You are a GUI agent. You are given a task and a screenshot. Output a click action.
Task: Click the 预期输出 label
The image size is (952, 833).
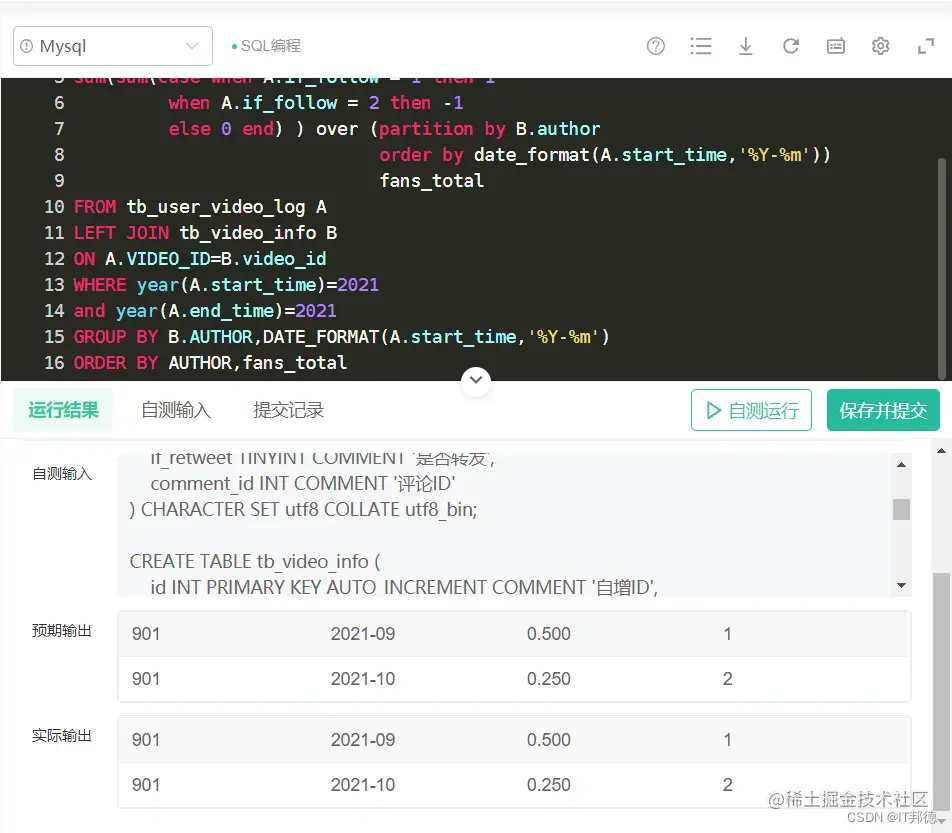61,631
